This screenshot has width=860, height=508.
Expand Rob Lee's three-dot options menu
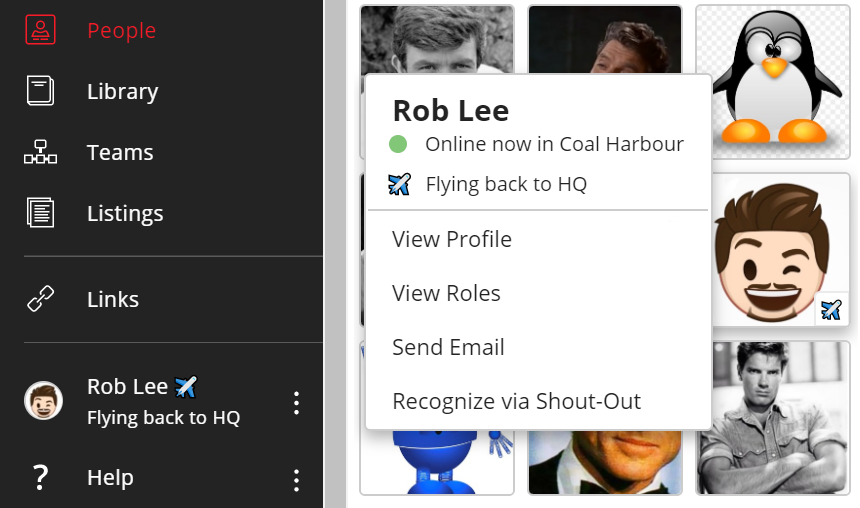296,403
